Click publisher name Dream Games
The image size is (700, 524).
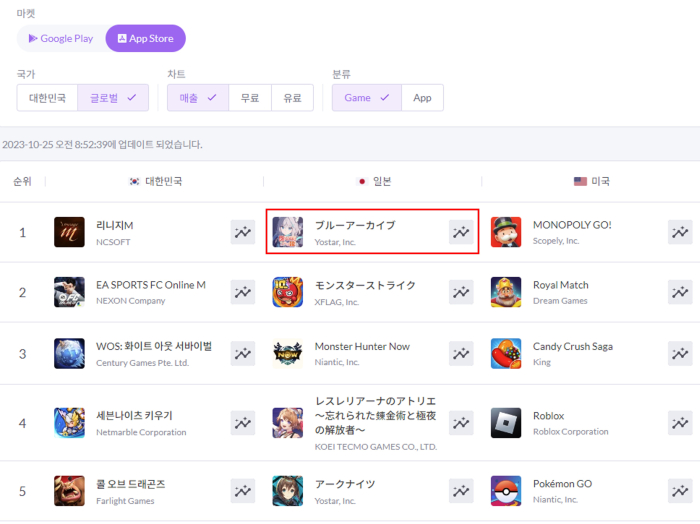[560, 301]
